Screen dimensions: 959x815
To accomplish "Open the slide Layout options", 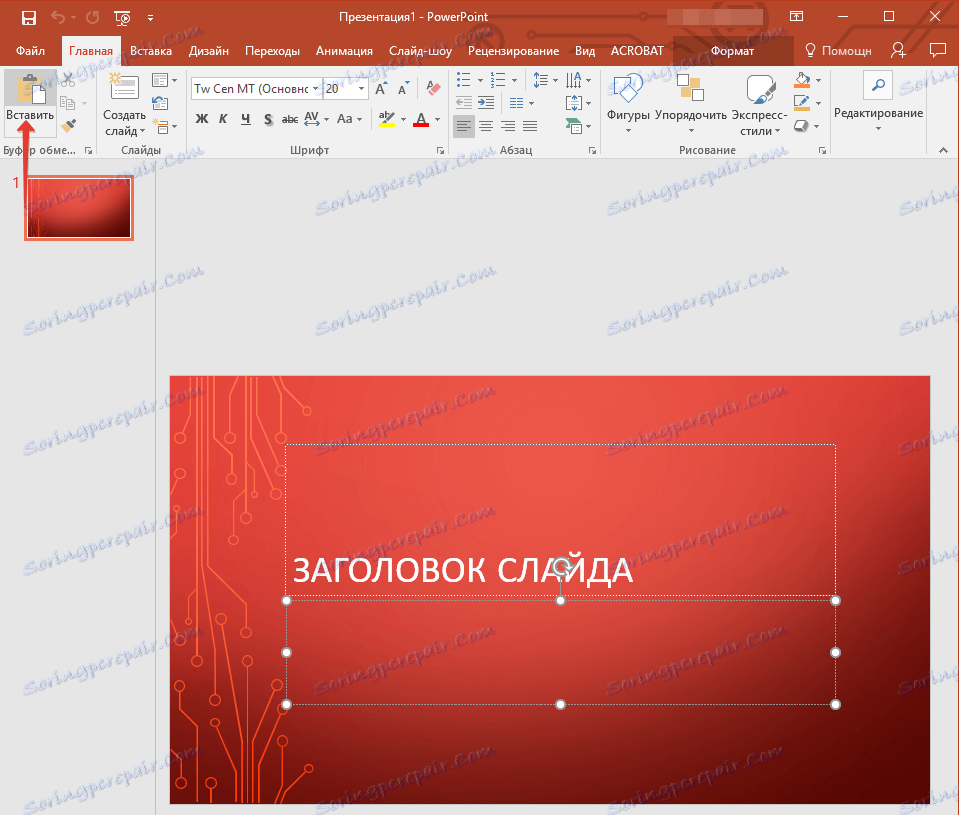I will click(164, 80).
